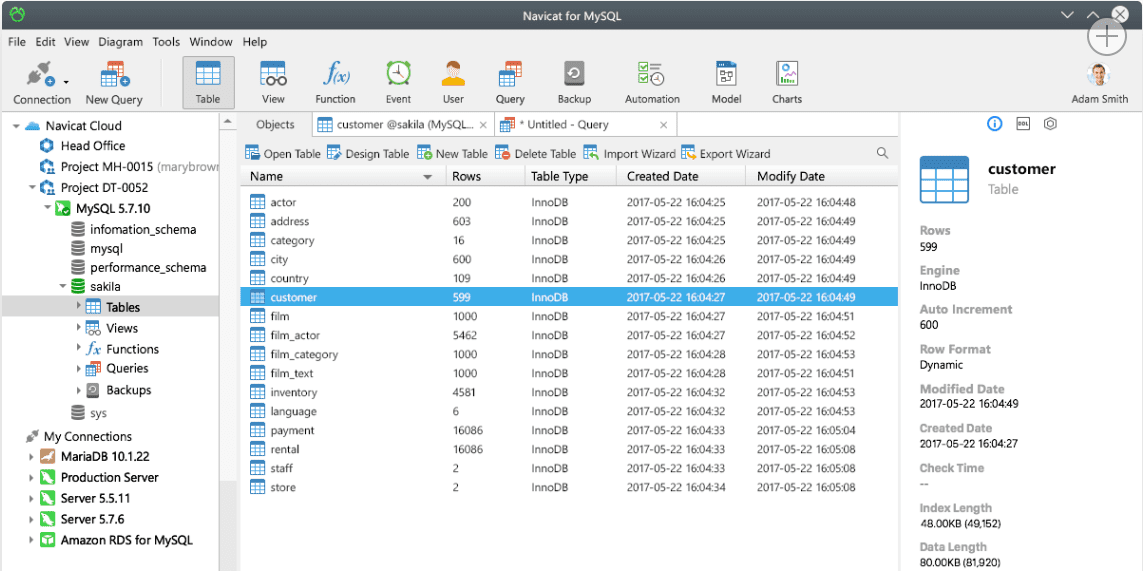Open the File menu
Viewport: 1143px width, 571px height.
coord(17,42)
